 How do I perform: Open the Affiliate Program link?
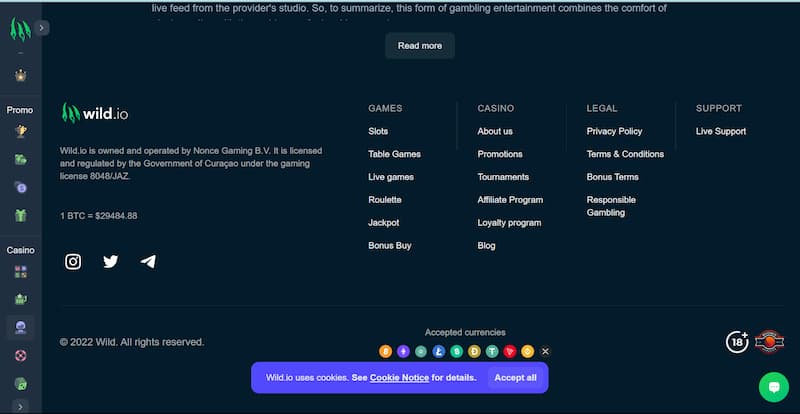click(x=510, y=200)
